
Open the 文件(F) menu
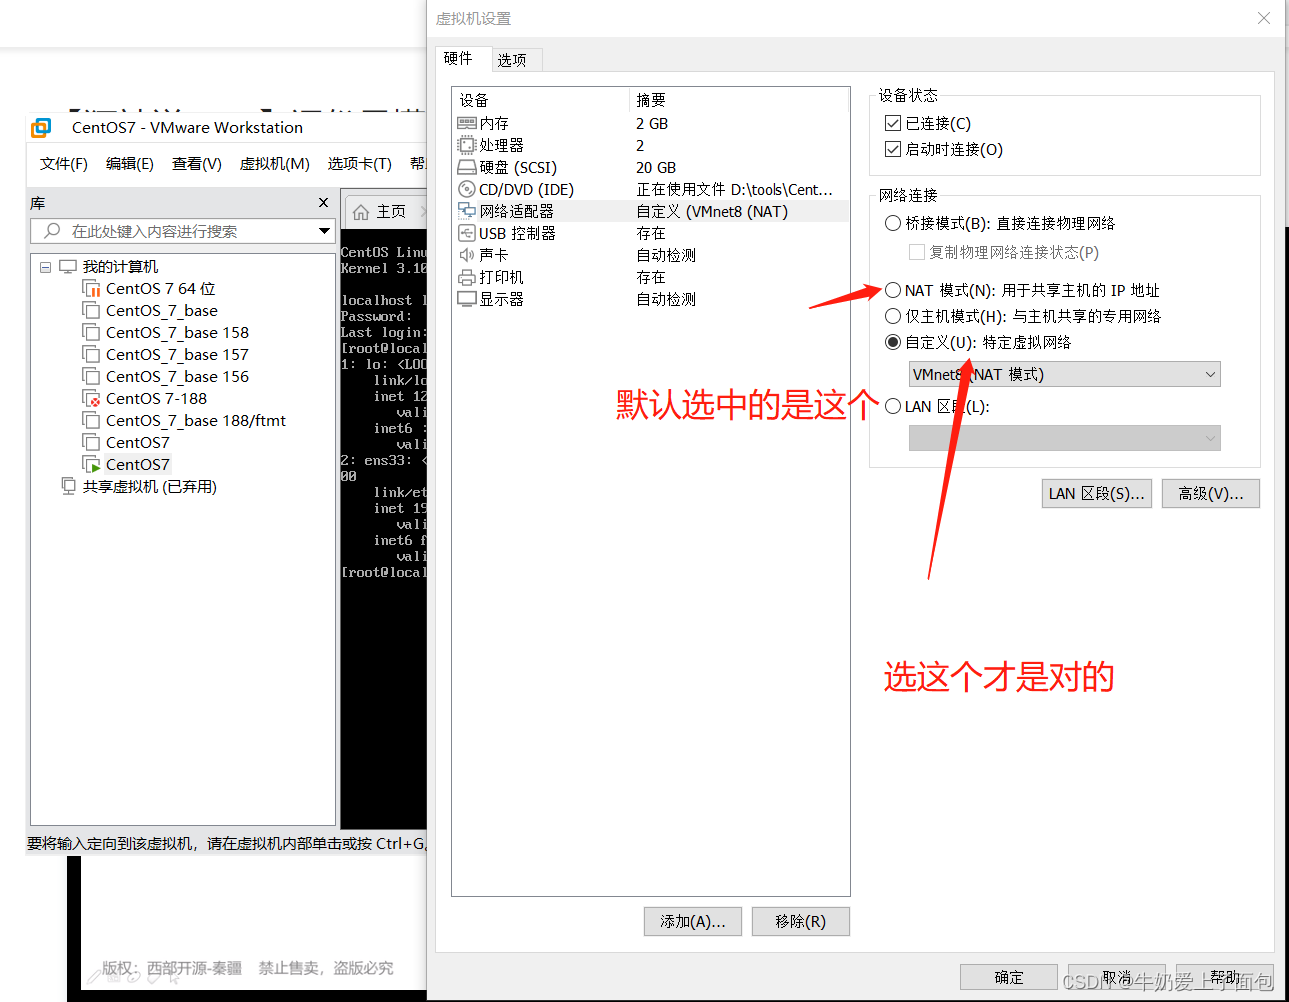pos(64,164)
